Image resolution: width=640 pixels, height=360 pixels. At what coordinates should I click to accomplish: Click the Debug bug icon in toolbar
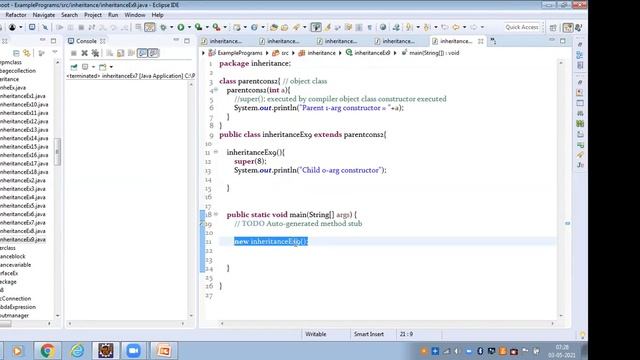(x=163, y=27)
